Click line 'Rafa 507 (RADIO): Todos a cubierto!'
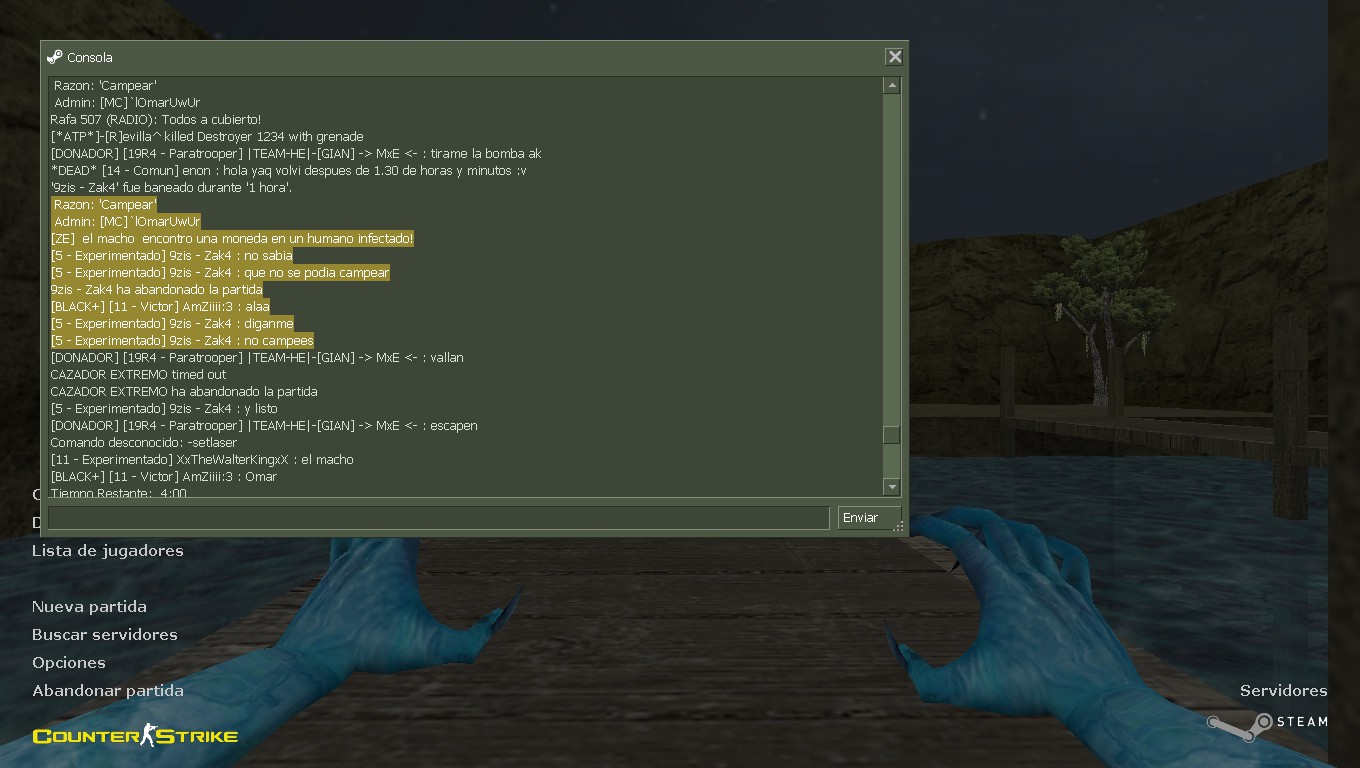This screenshot has width=1360, height=768. point(156,120)
